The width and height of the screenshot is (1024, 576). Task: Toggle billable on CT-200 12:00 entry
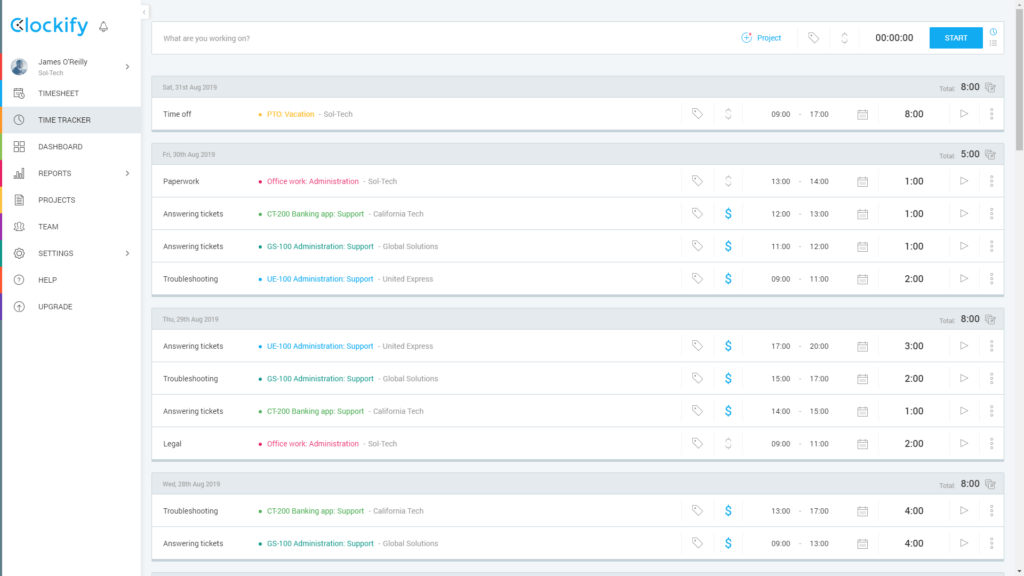[728, 214]
